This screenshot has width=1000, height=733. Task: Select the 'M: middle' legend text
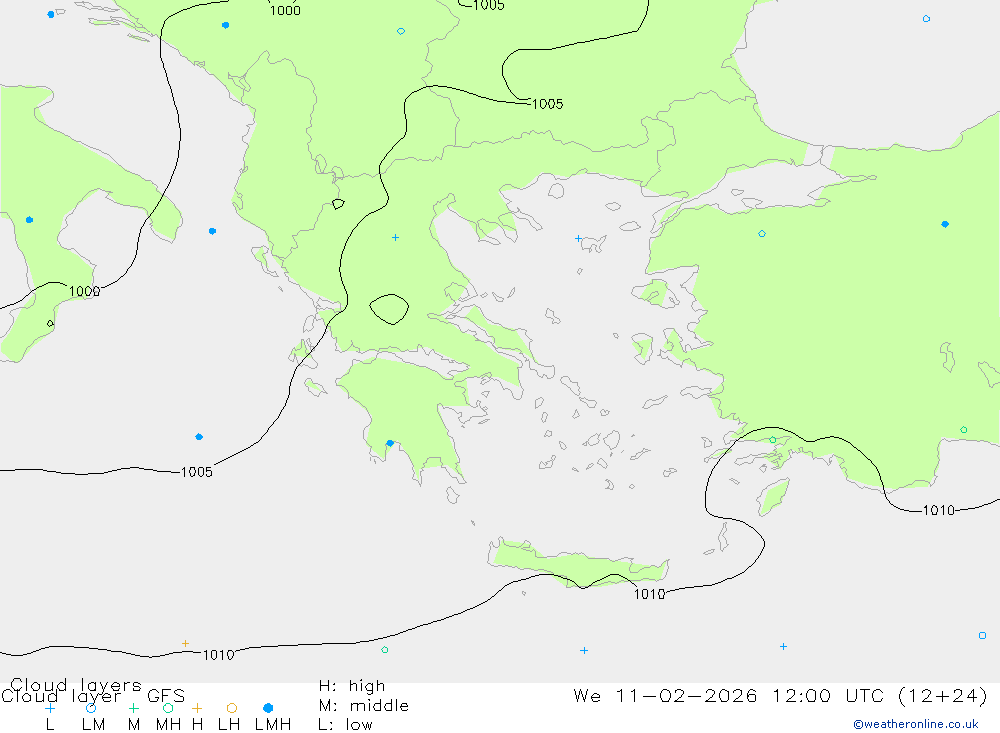click(363, 706)
